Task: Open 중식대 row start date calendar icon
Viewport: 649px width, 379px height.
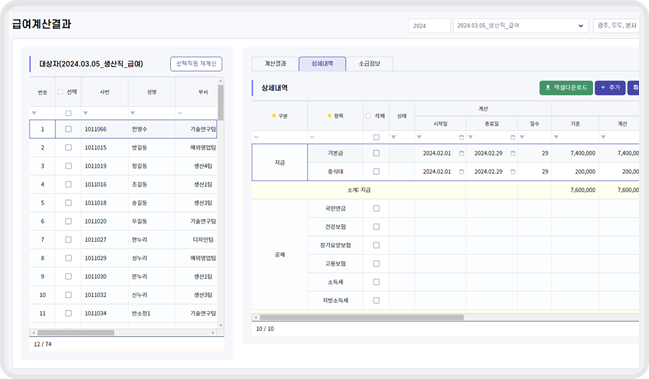Action: 462,171
